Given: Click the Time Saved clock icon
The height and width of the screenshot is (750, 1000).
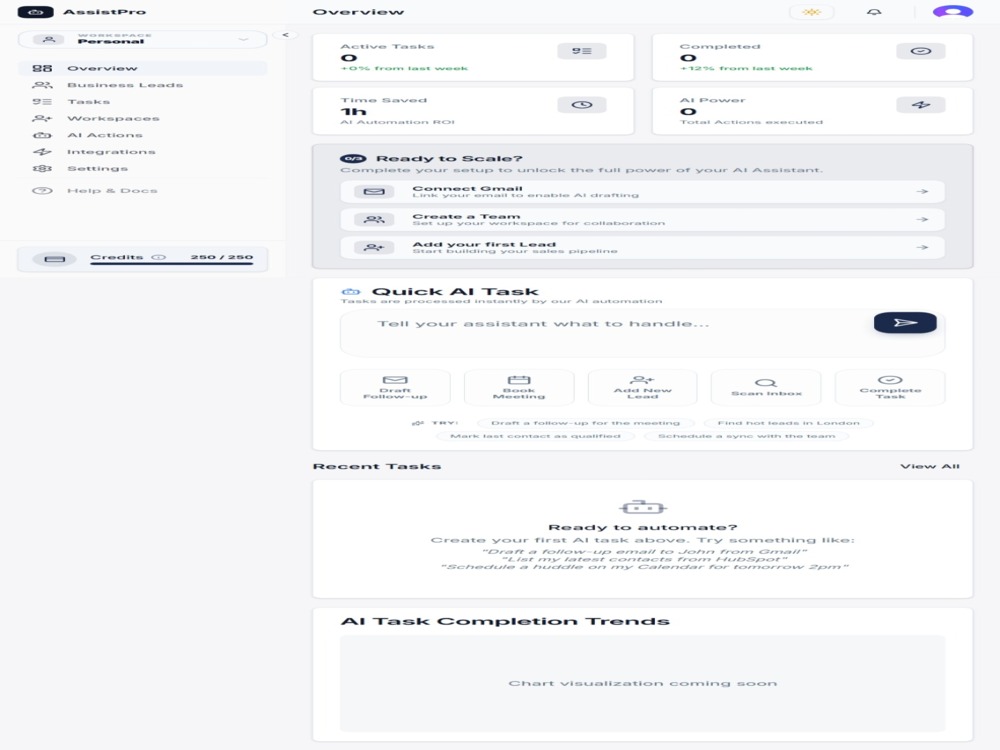Looking at the screenshot, I should click(582, 105).
